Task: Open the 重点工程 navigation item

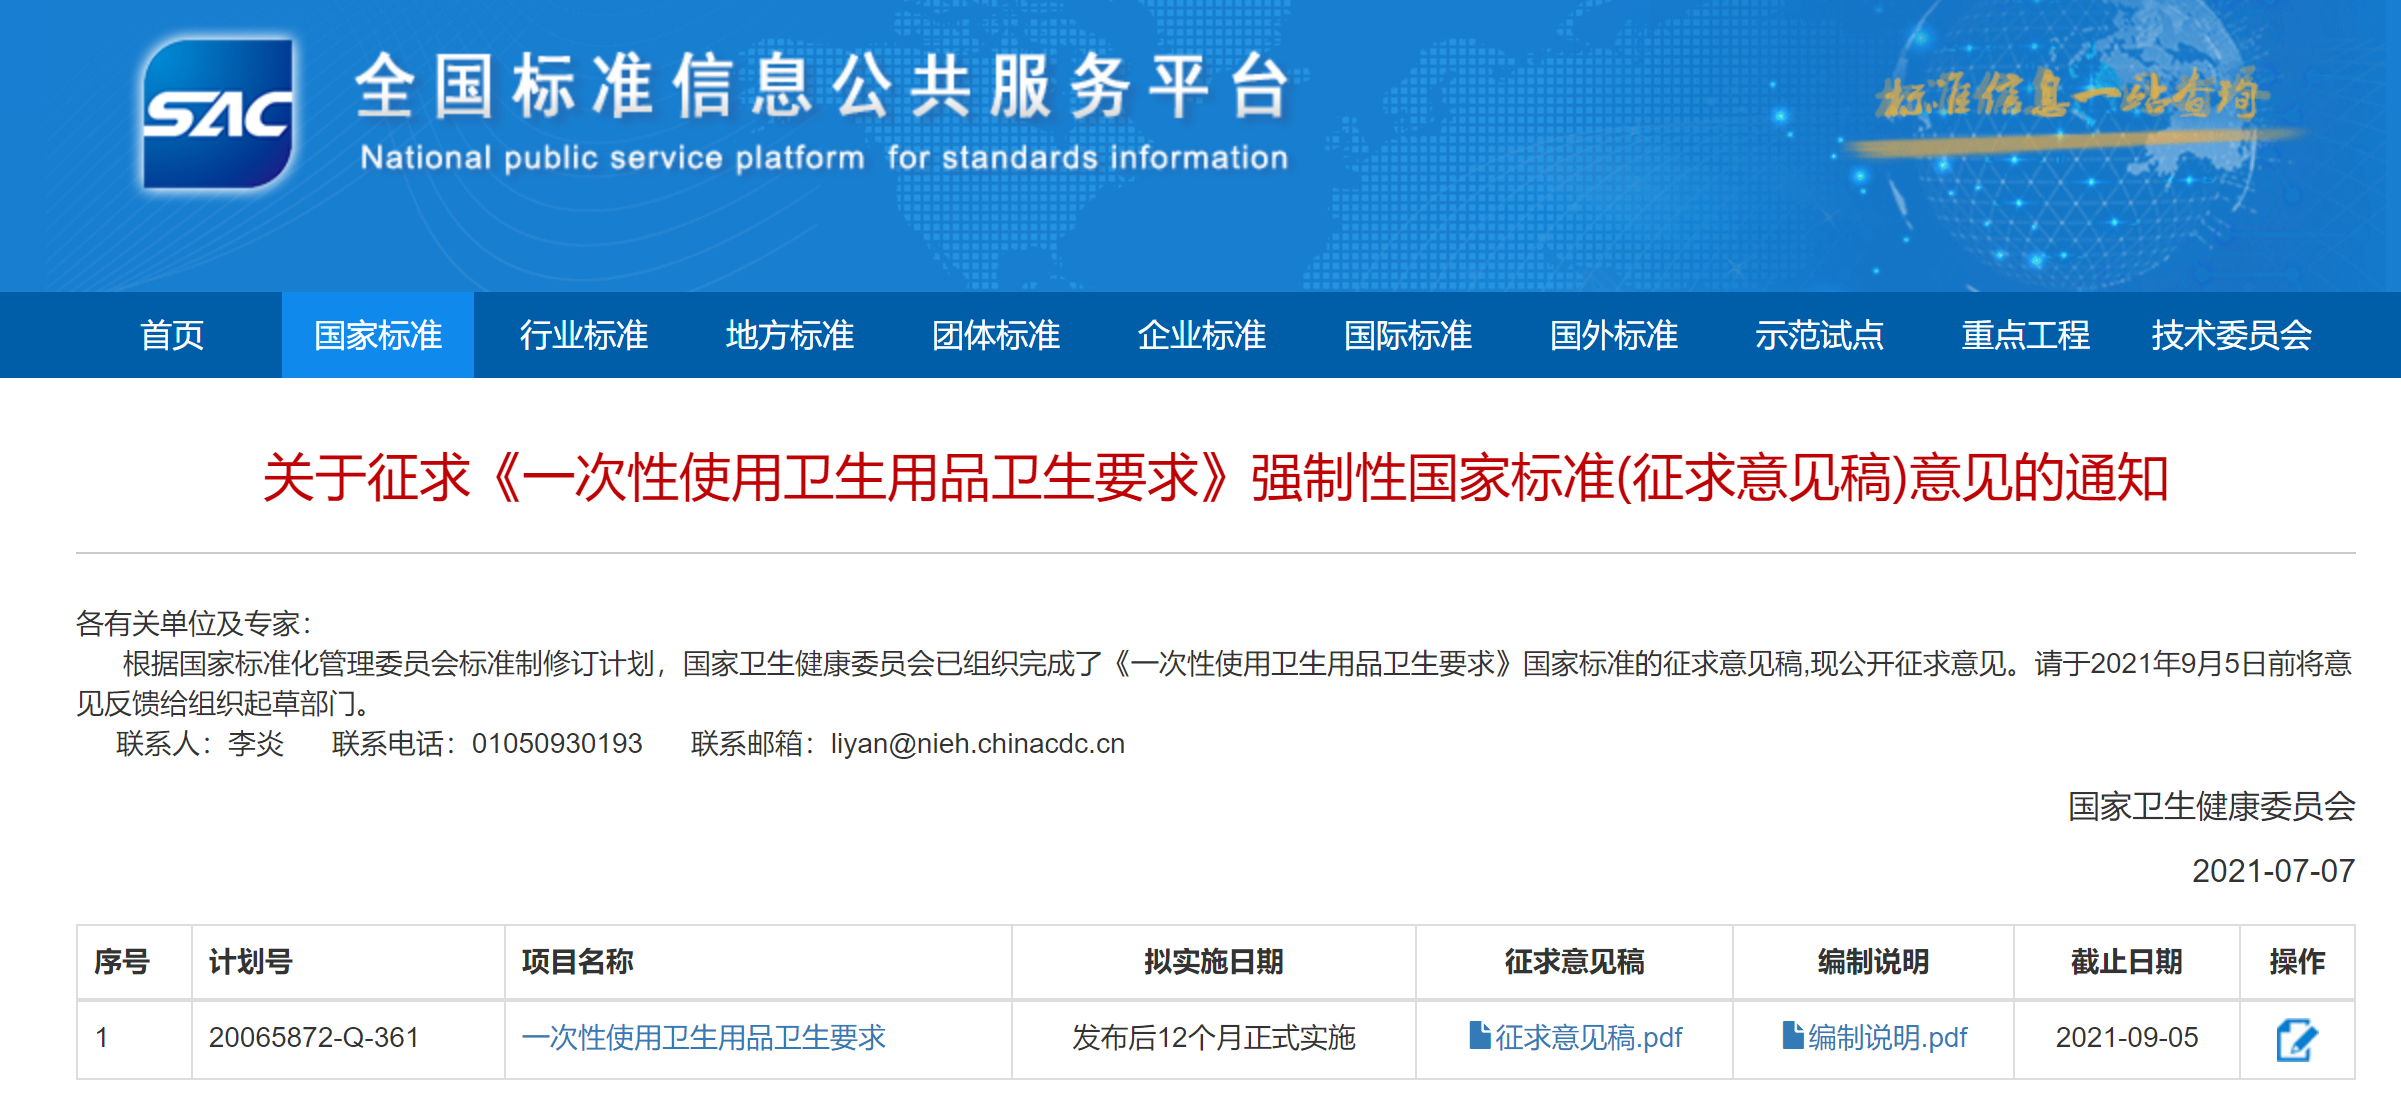Action: click(2026, 335)
